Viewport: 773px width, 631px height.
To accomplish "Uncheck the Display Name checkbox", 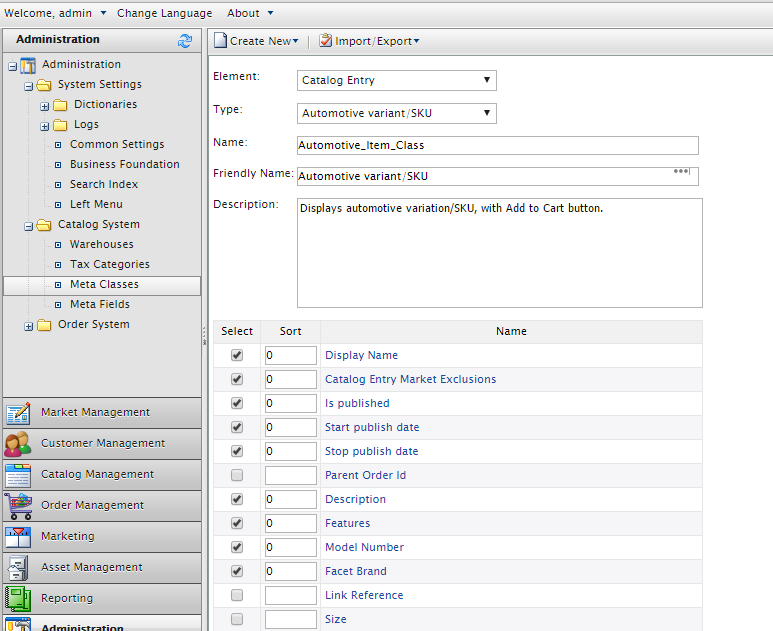I will coord(237,355).
